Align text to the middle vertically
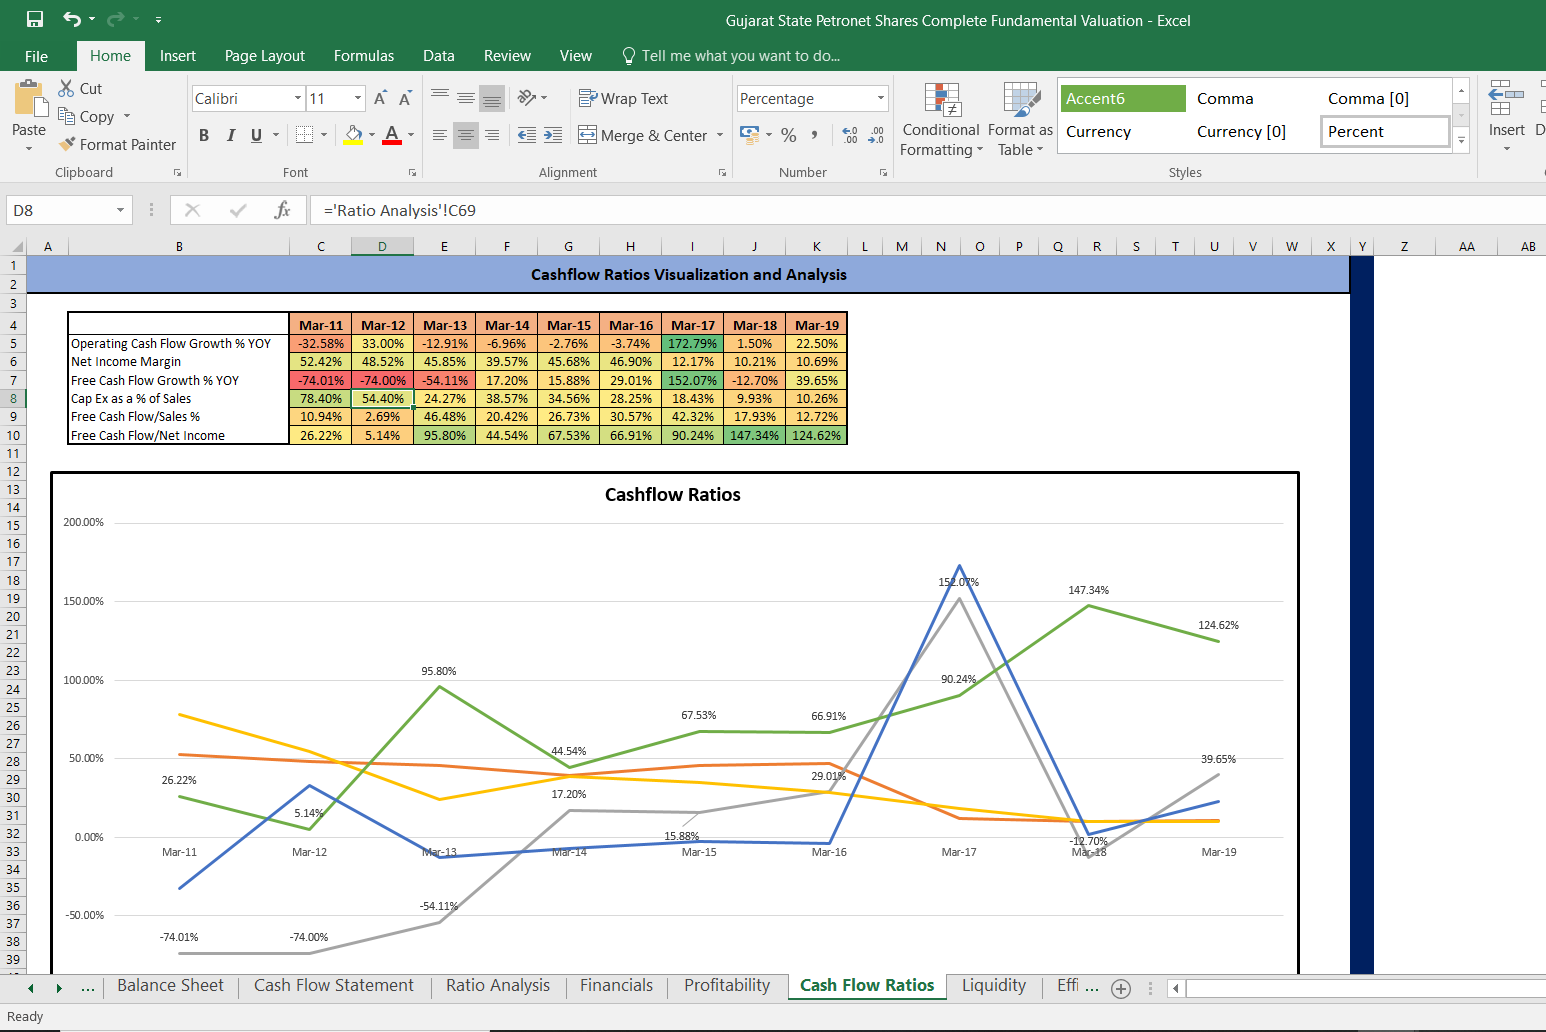Viewport: 1546px width, 1032px height. (x=466, y=98)
